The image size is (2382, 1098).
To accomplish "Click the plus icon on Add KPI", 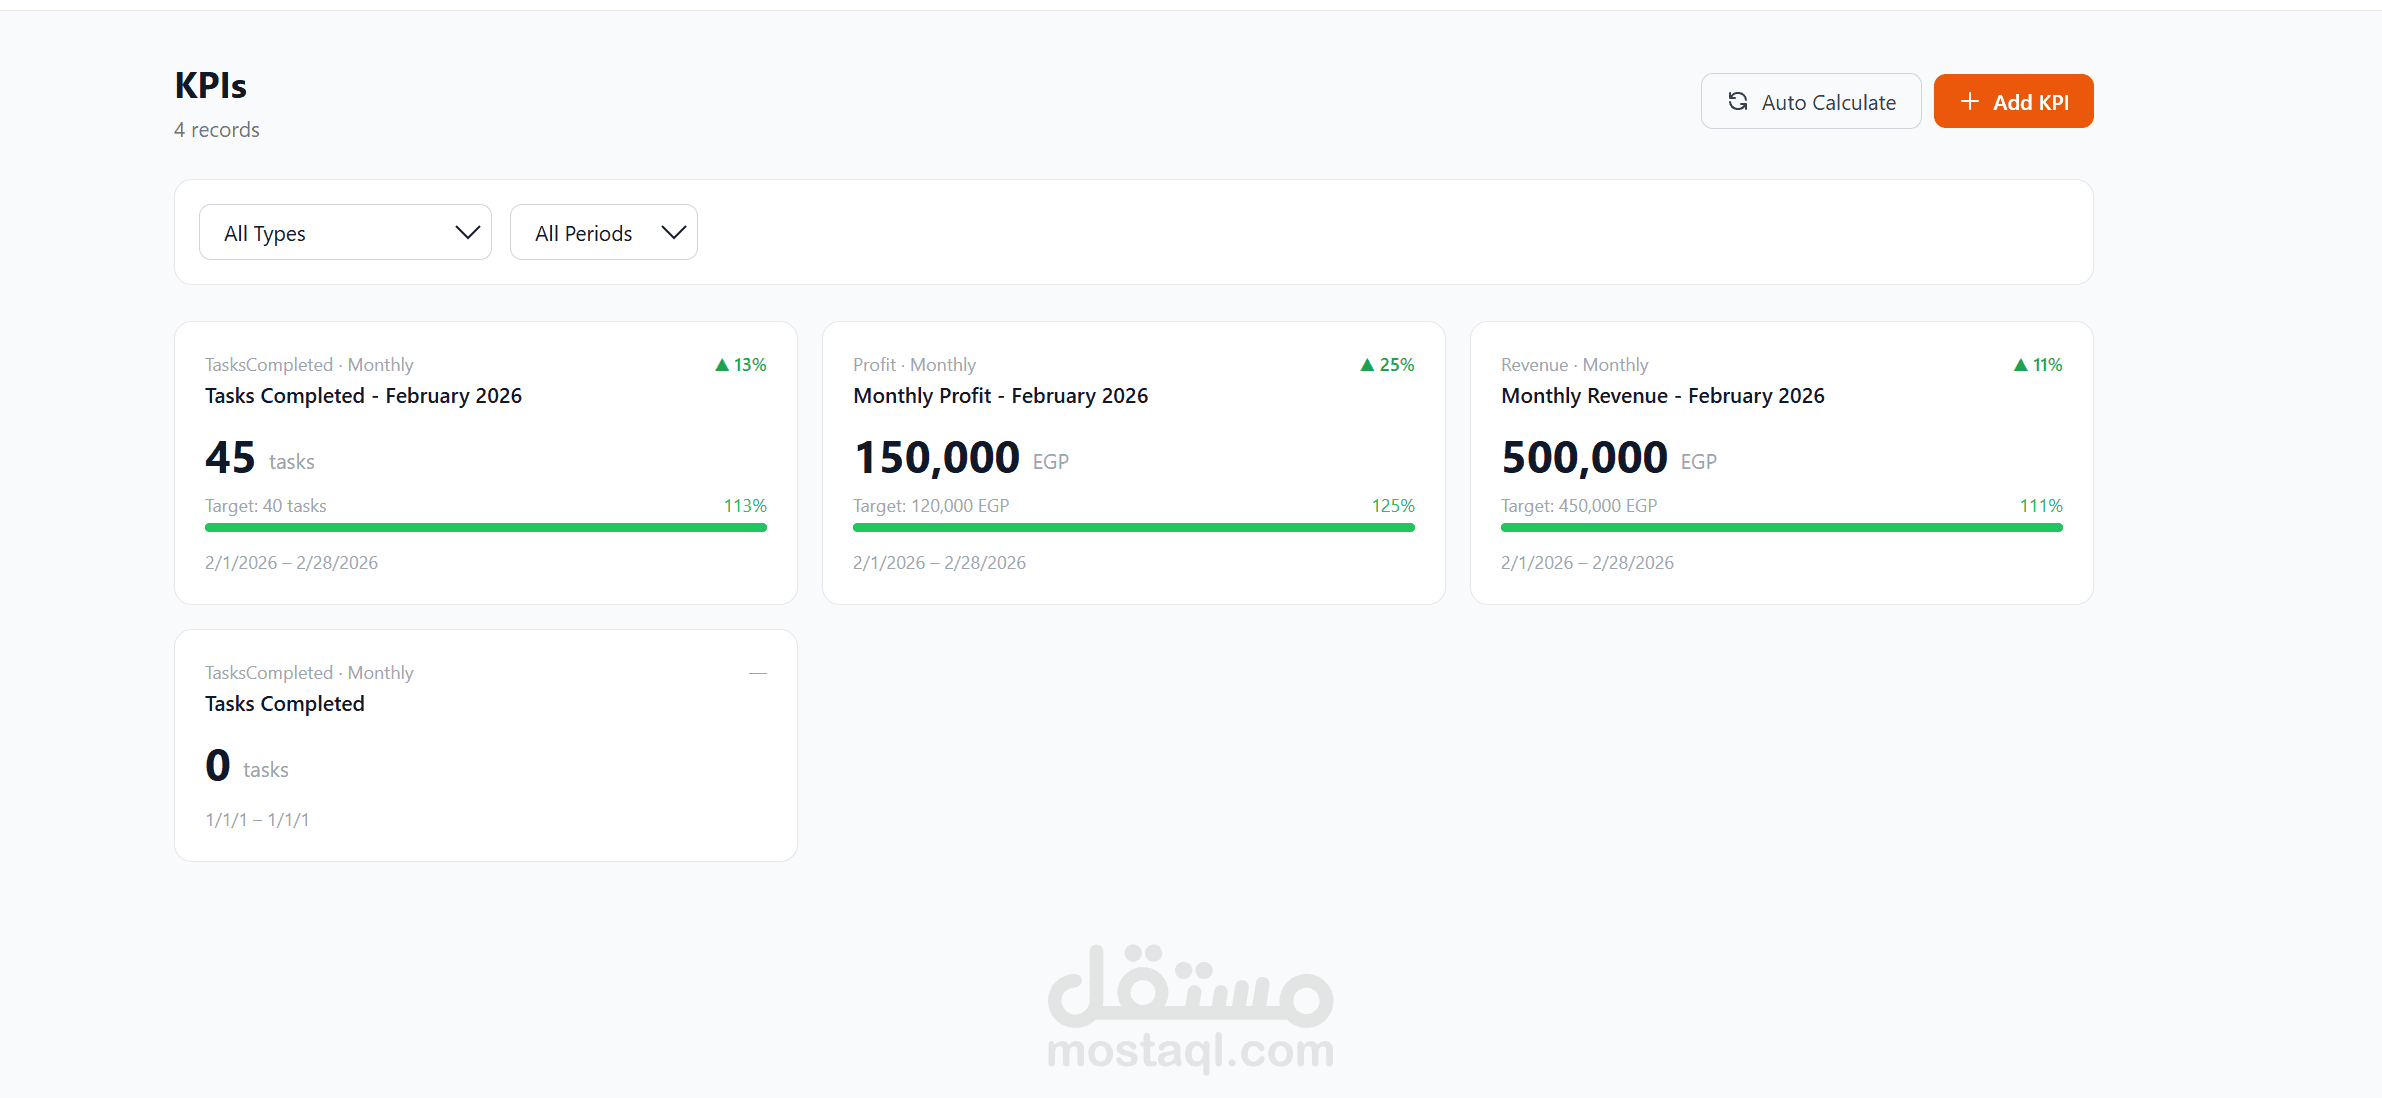I will pos(1969,101).
